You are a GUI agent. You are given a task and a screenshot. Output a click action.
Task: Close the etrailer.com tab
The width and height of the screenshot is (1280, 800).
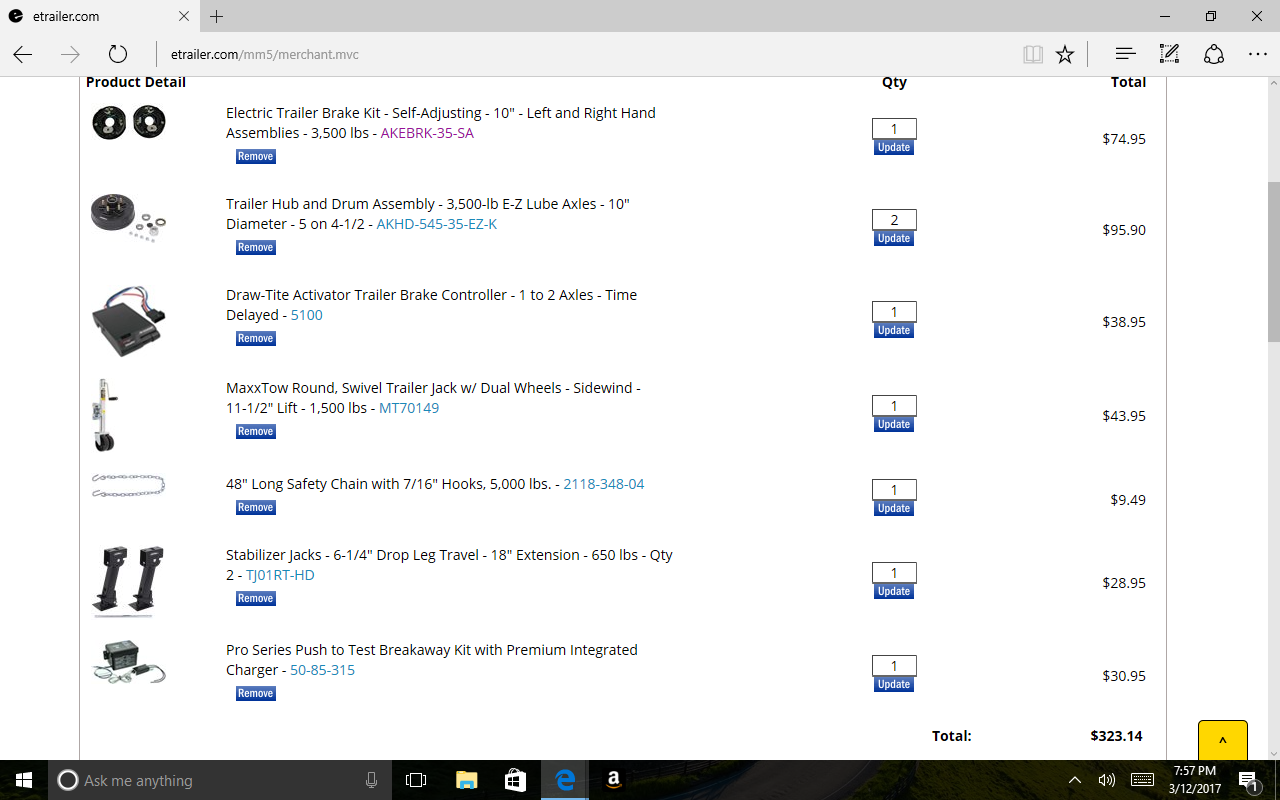pyautogui.click(x=184, y=16)
